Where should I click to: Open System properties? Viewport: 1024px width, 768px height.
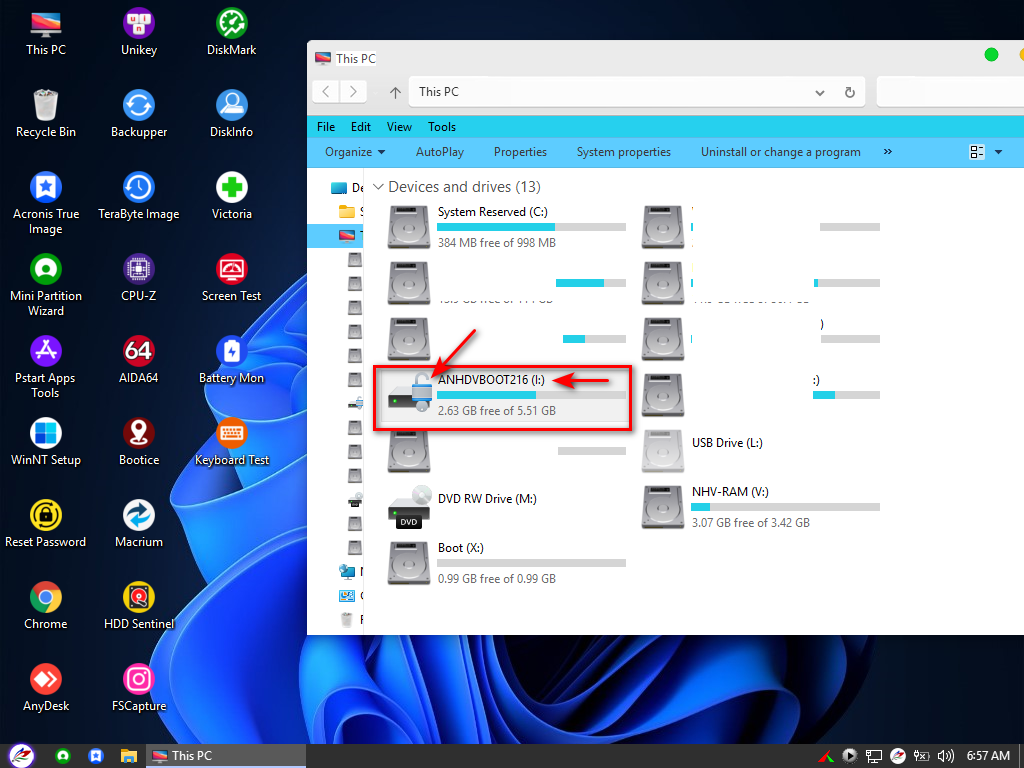pyautogui.click(x=624, y=152)
